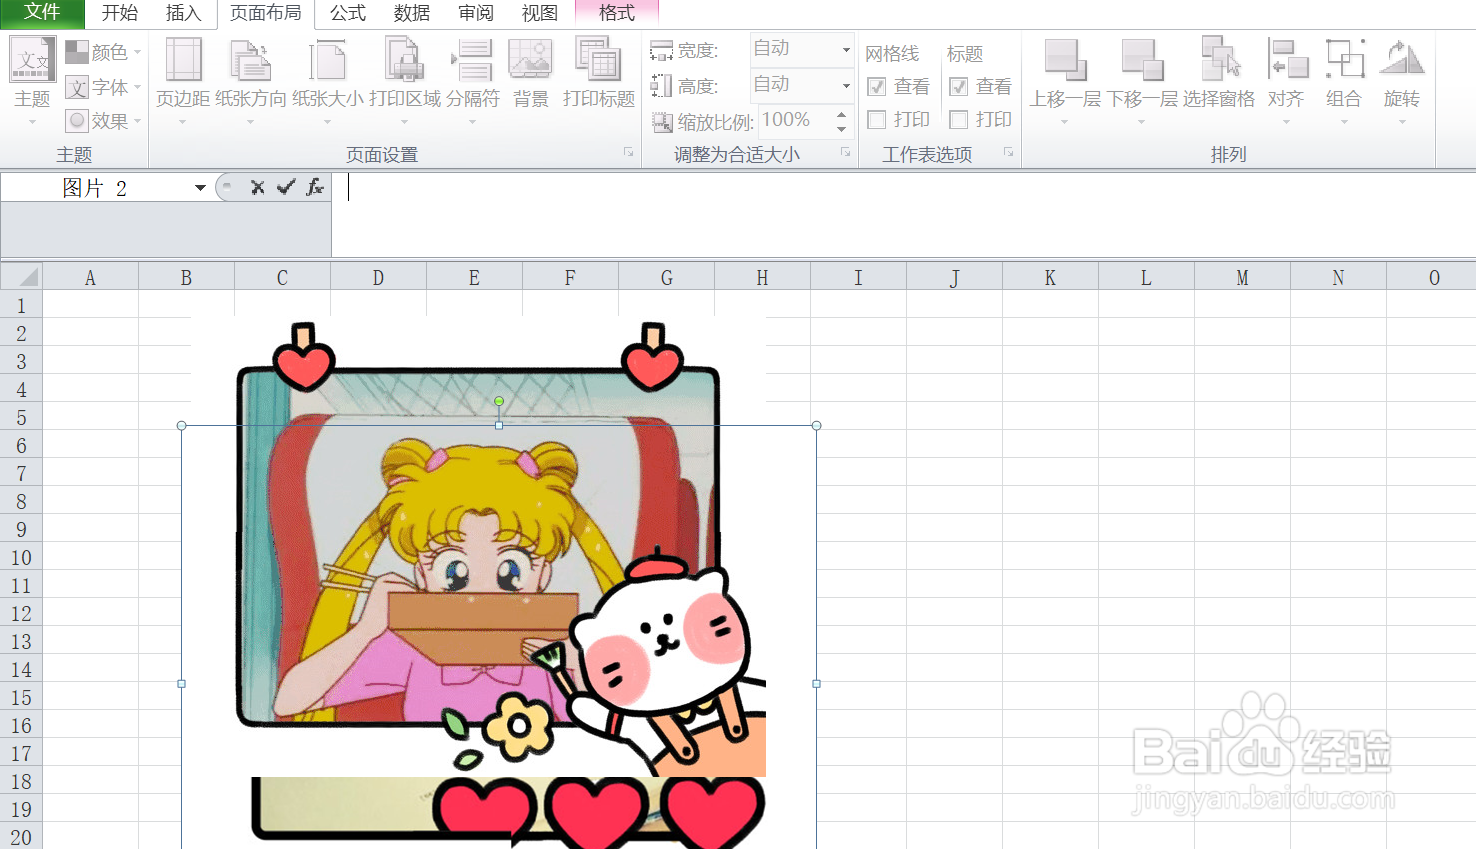The image size is (1476, 849).
Task: Choose paper Orientation (纸张方向)
Action: pyautogui.click(x=250, y=80)
